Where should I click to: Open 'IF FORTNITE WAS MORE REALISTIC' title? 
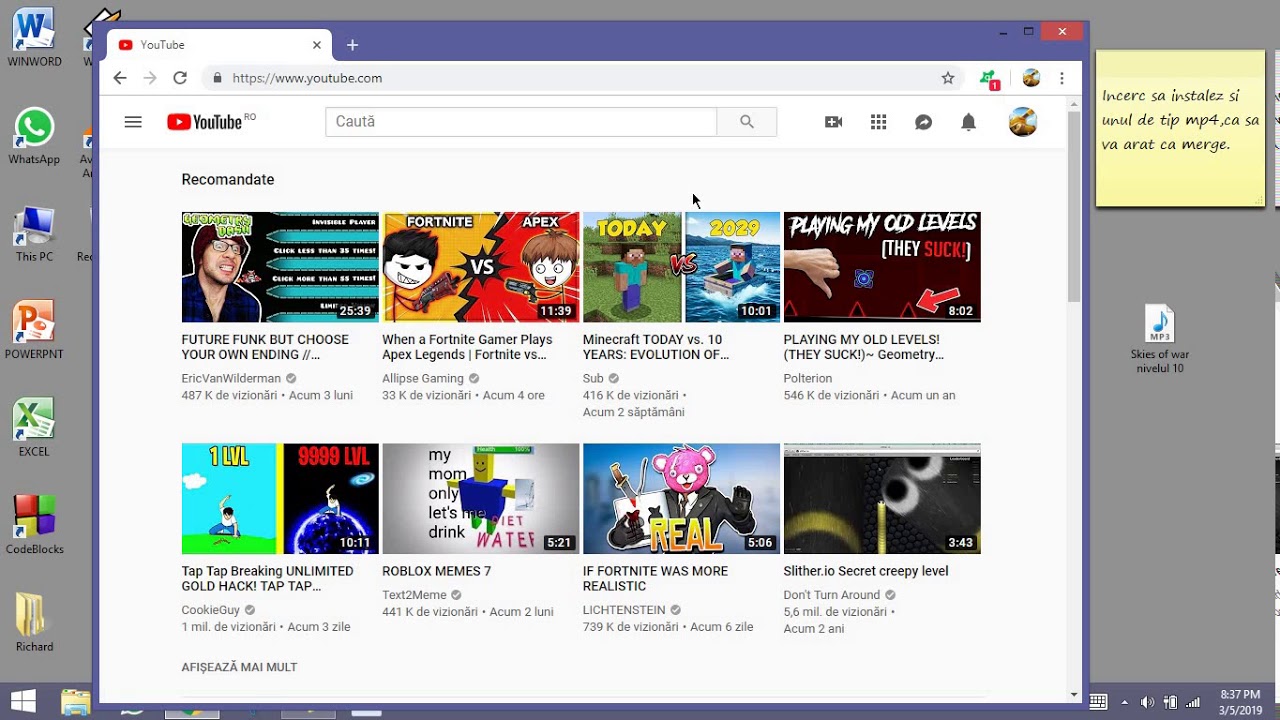pyautogui.click(x=656, y=579)
